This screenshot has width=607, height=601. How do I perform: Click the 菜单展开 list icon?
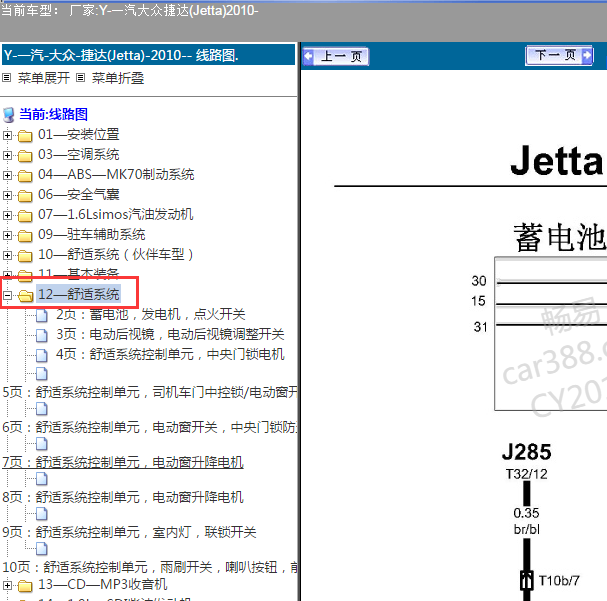pos(7,78)
